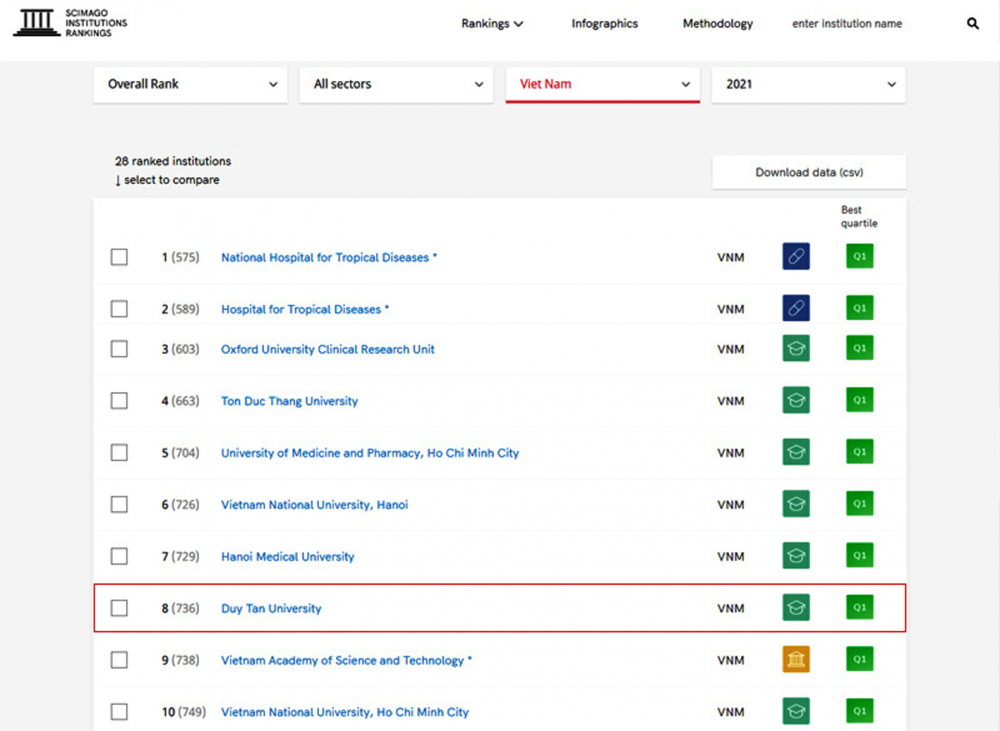Click the university icon for Hanoi Medical University
This screenshot has width=1000, height=731.
pyautogui.click(x=796, y=556)
